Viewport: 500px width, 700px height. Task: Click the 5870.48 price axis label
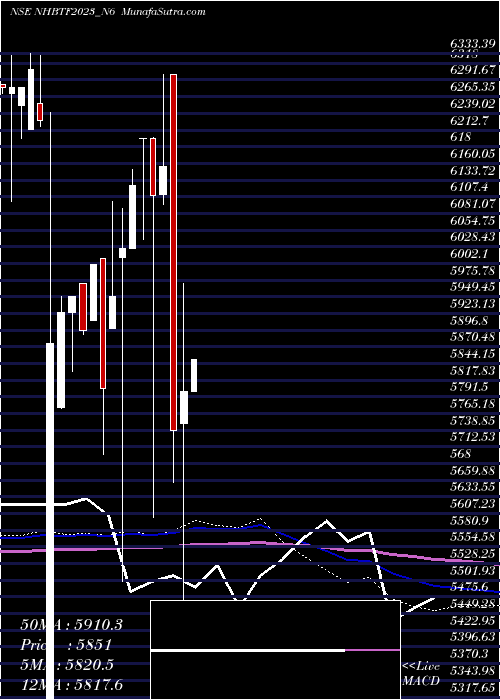(x=472, y=337)
